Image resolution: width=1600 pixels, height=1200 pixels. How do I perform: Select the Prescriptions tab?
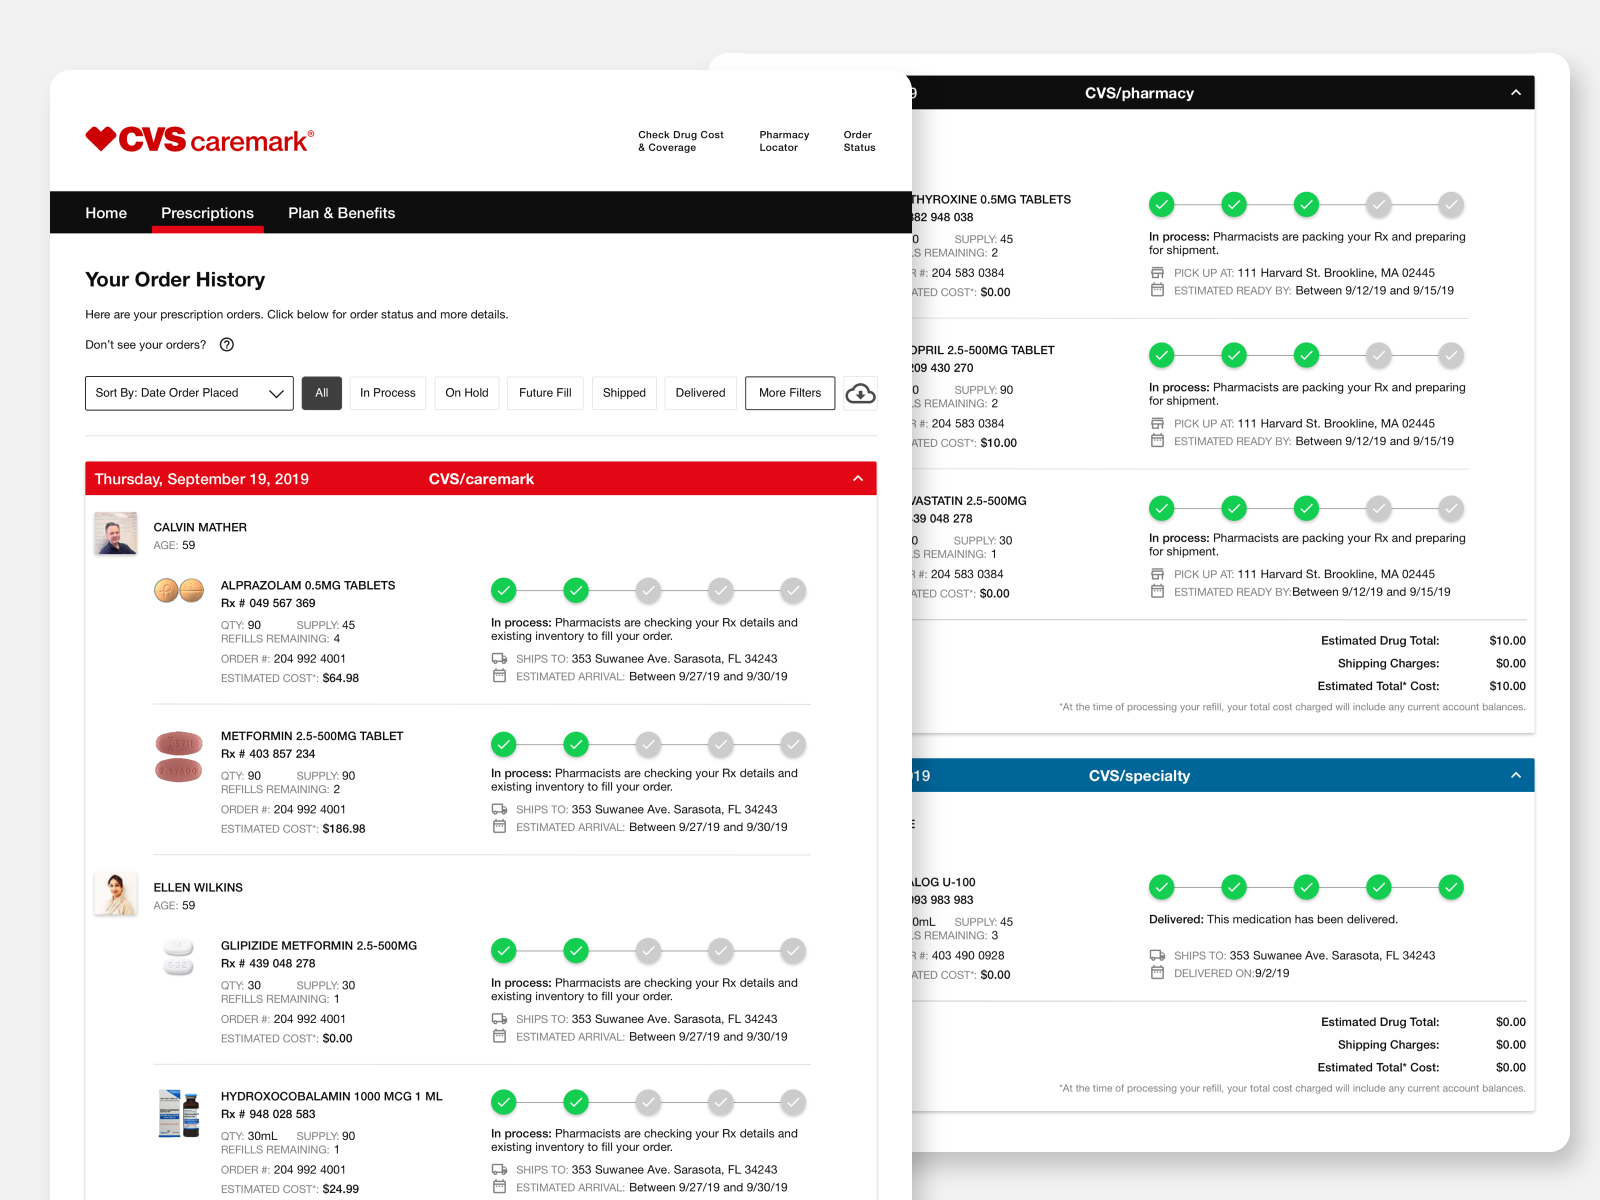pyautogui.click(x=208, y=213)
